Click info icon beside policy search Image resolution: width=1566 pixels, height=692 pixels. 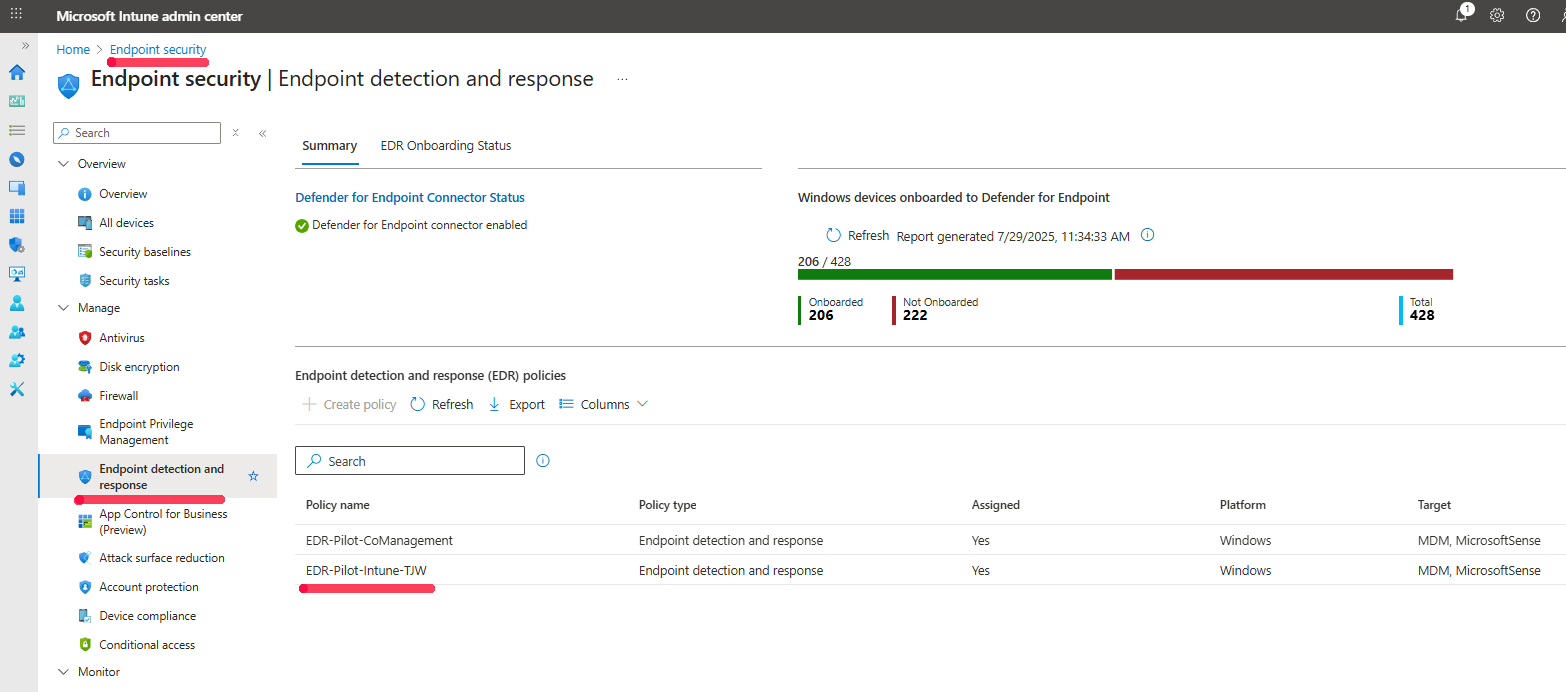pos(543,461)
